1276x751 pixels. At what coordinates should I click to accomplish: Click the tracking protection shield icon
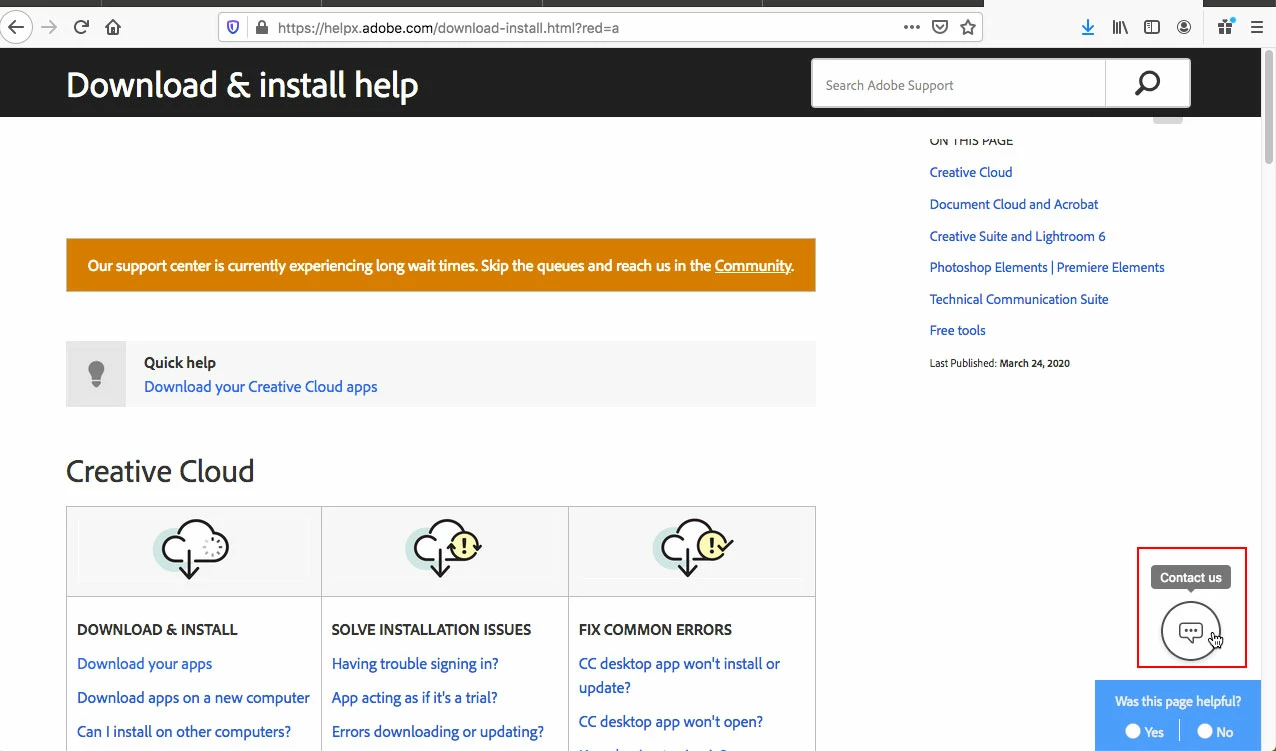[234, 27]
